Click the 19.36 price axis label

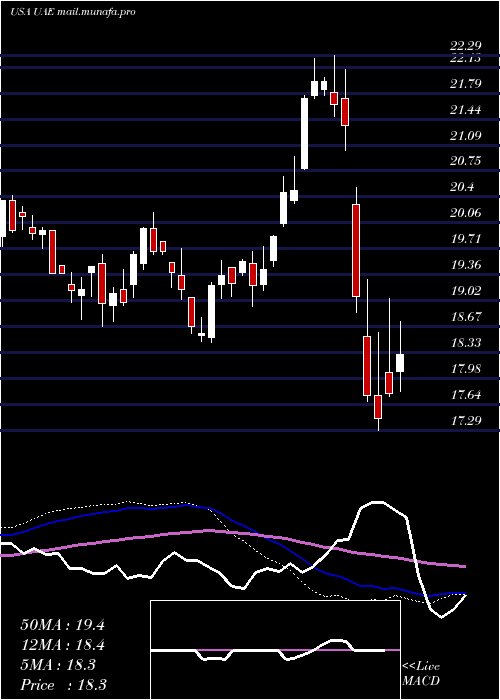[x=466, y=265]
